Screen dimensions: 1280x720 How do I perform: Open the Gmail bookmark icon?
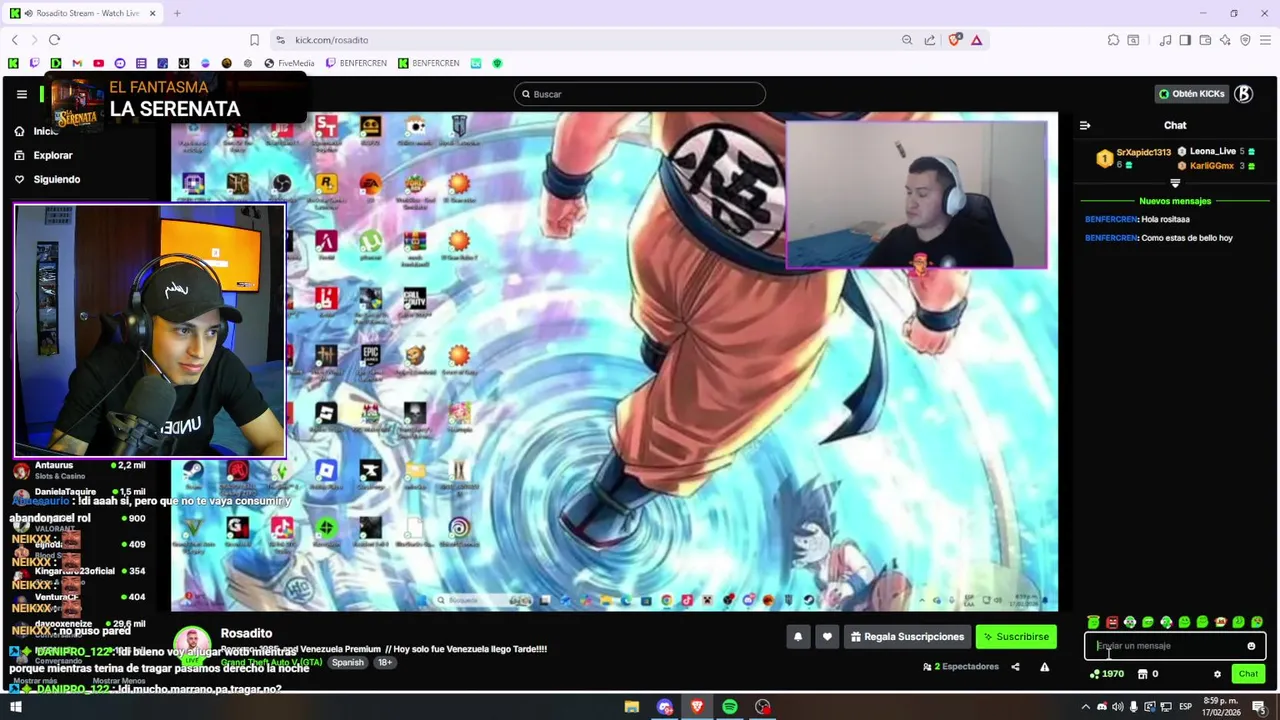pyautogui.click(x=77, y=63)
